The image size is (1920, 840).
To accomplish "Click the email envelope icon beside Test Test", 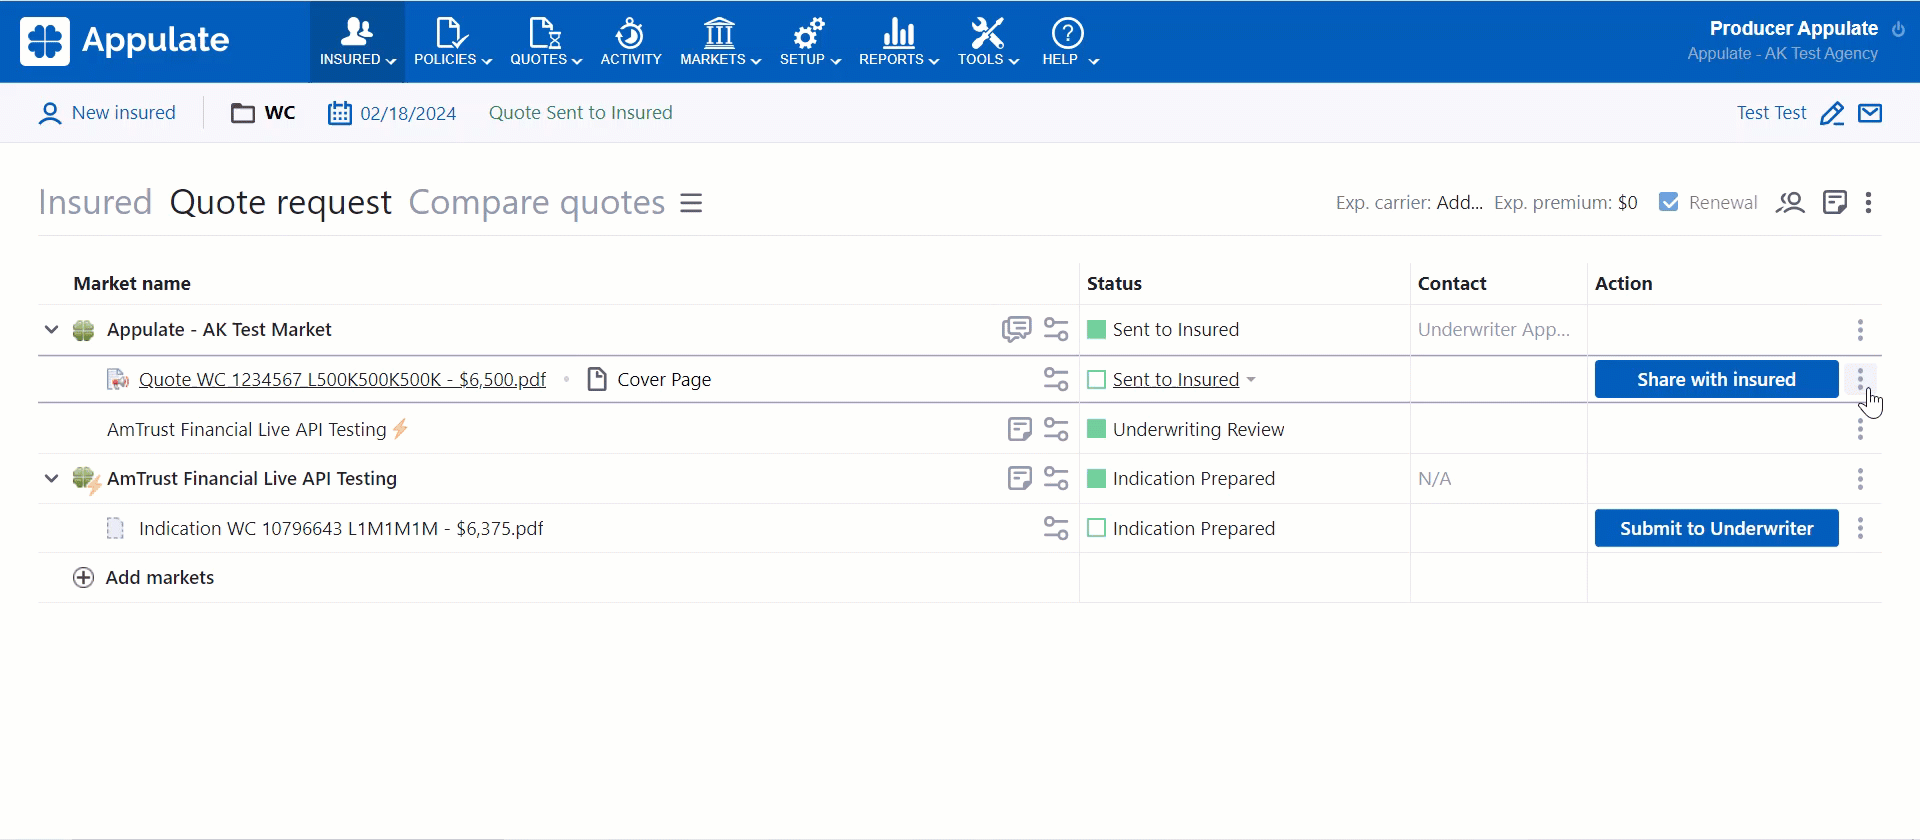I will (1870, 113).
